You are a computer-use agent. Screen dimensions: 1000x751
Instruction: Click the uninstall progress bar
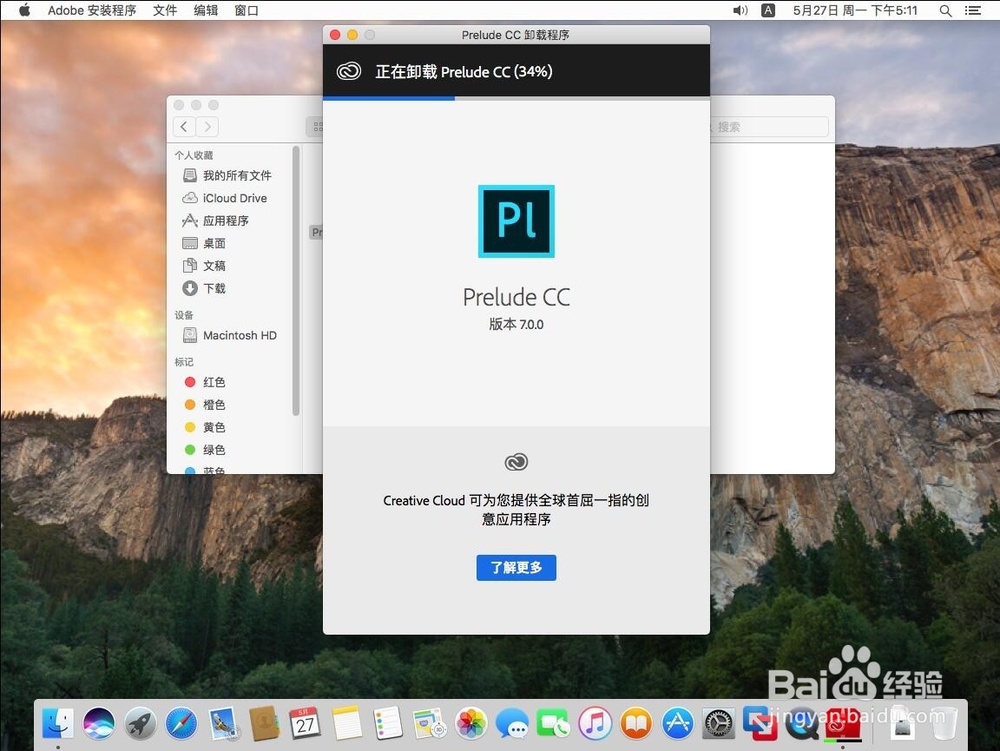pos(516,98)
